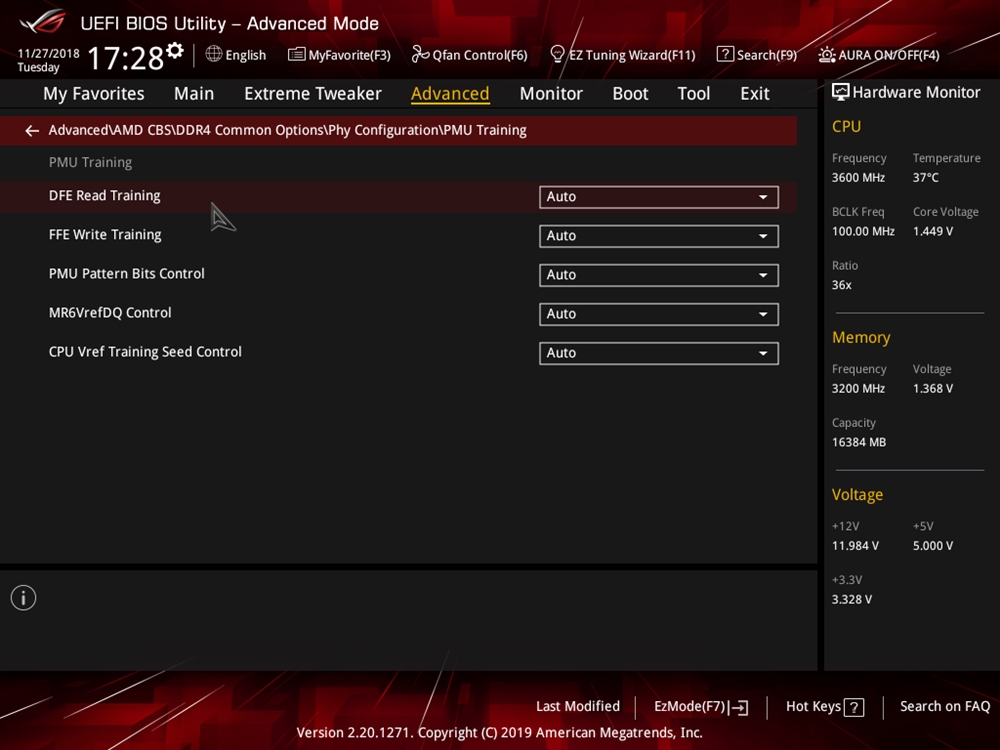Click the back arrow in breadcrumb bar

click(32, 131)
